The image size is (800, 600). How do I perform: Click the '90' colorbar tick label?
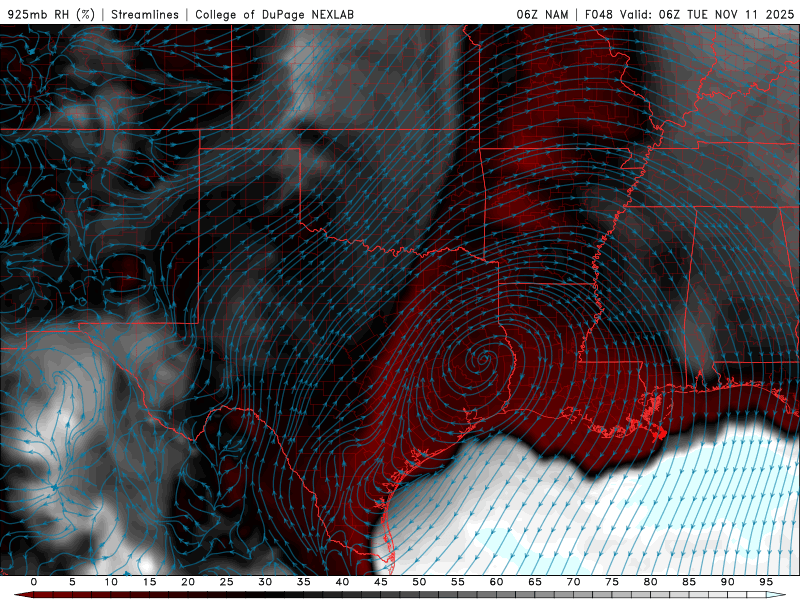point(727,582)
